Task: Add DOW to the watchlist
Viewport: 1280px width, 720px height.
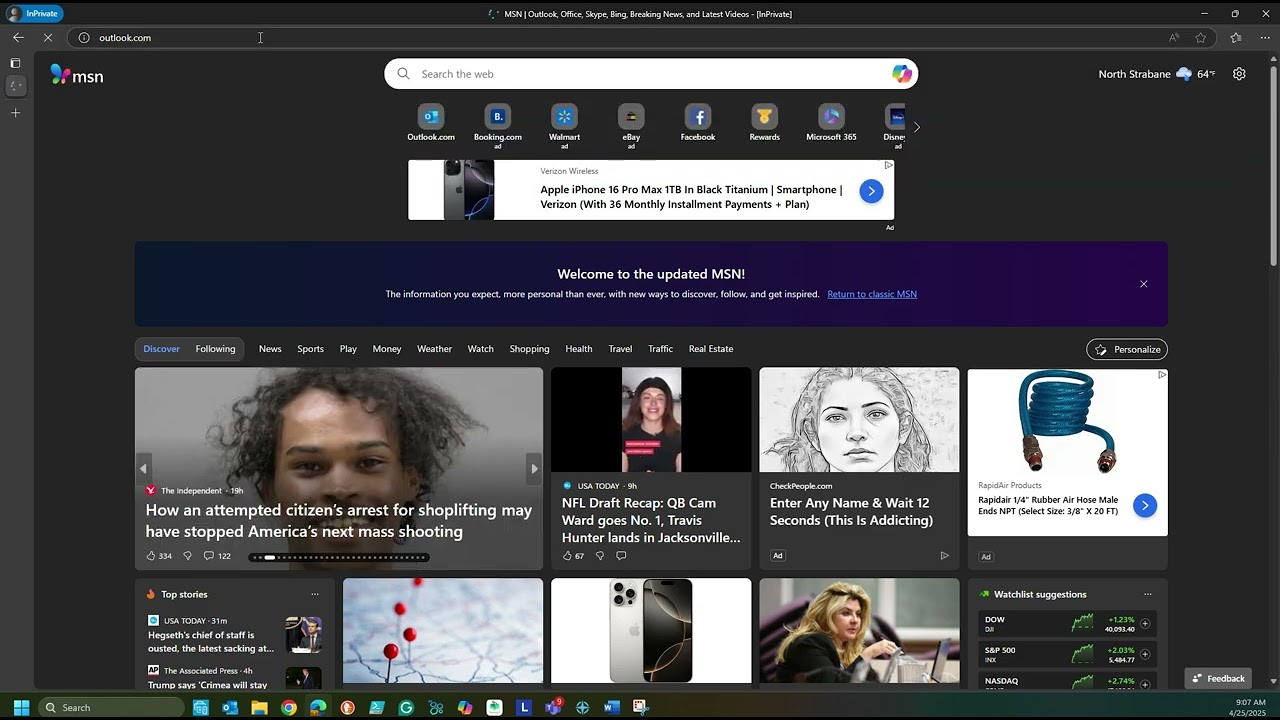Action: [1145, 624]
